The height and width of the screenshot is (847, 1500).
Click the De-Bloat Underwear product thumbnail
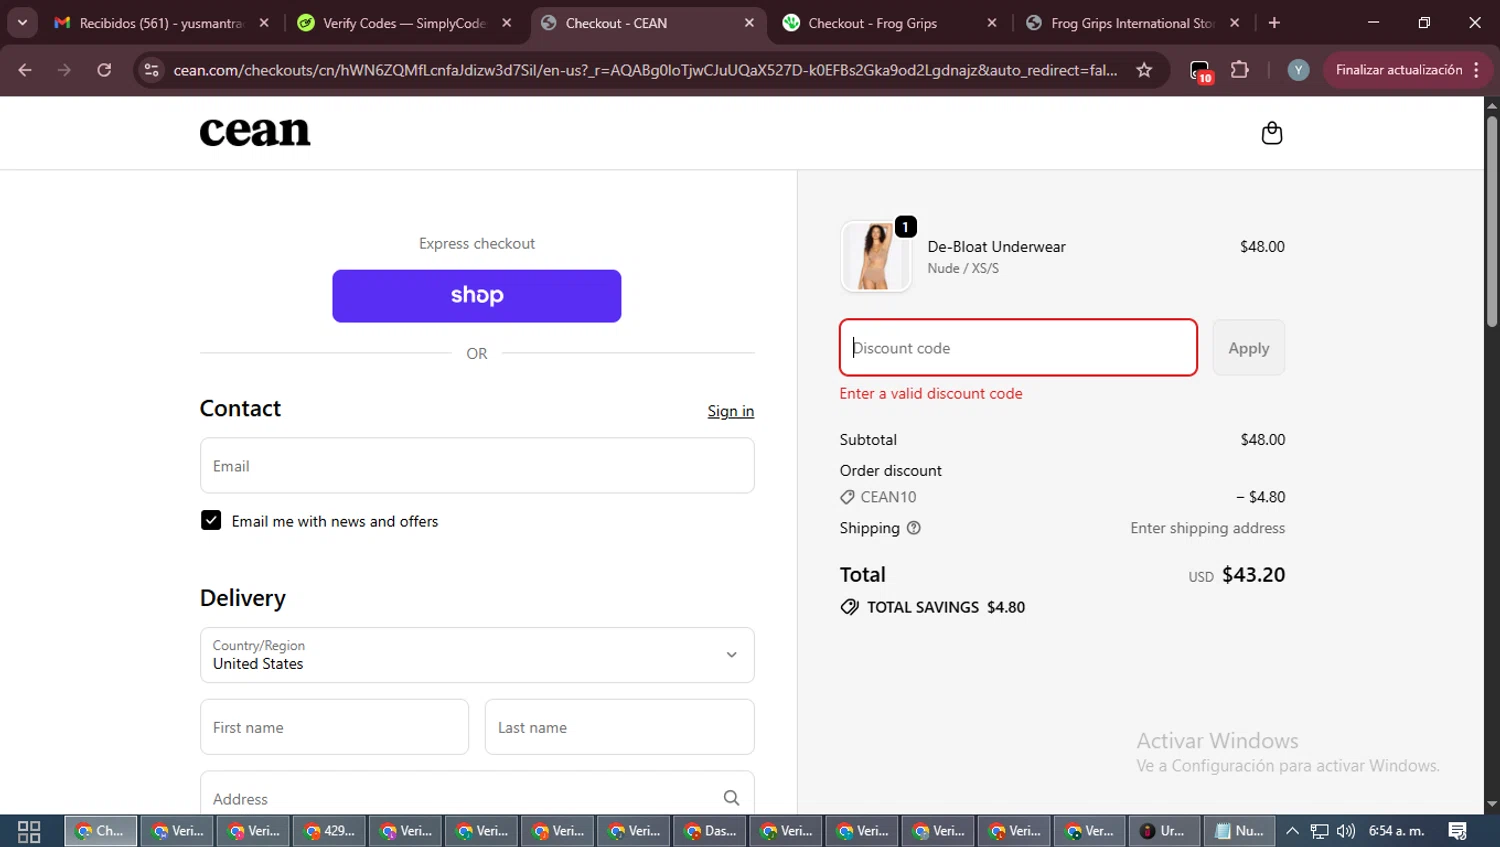876,256
